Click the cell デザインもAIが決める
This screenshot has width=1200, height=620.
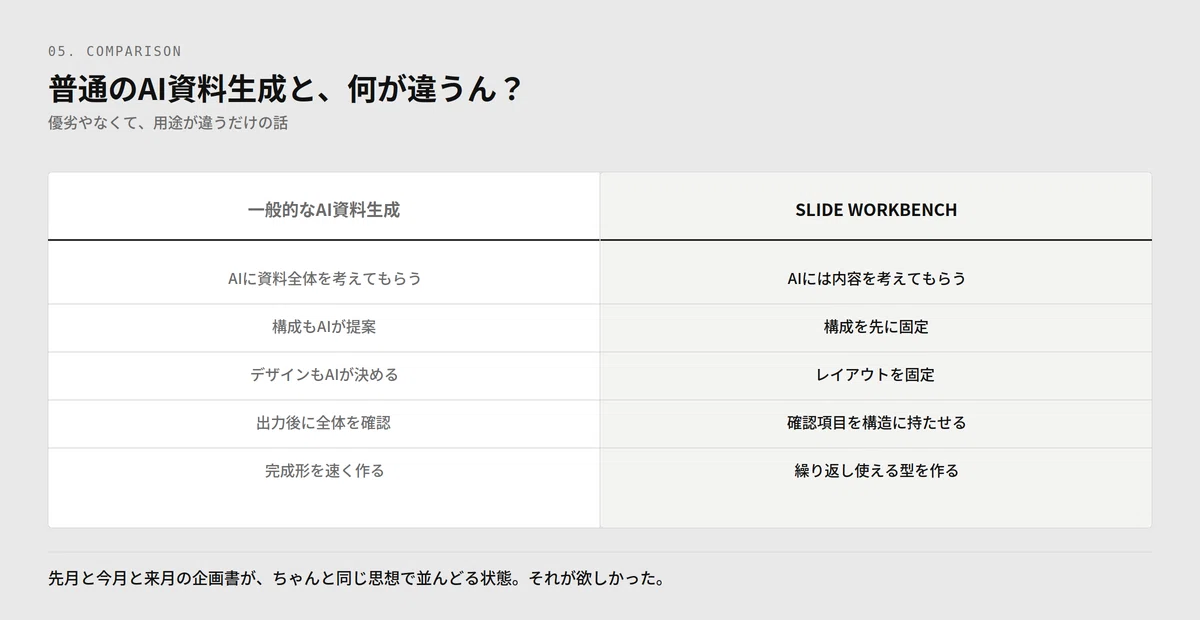tap(324, 375)
